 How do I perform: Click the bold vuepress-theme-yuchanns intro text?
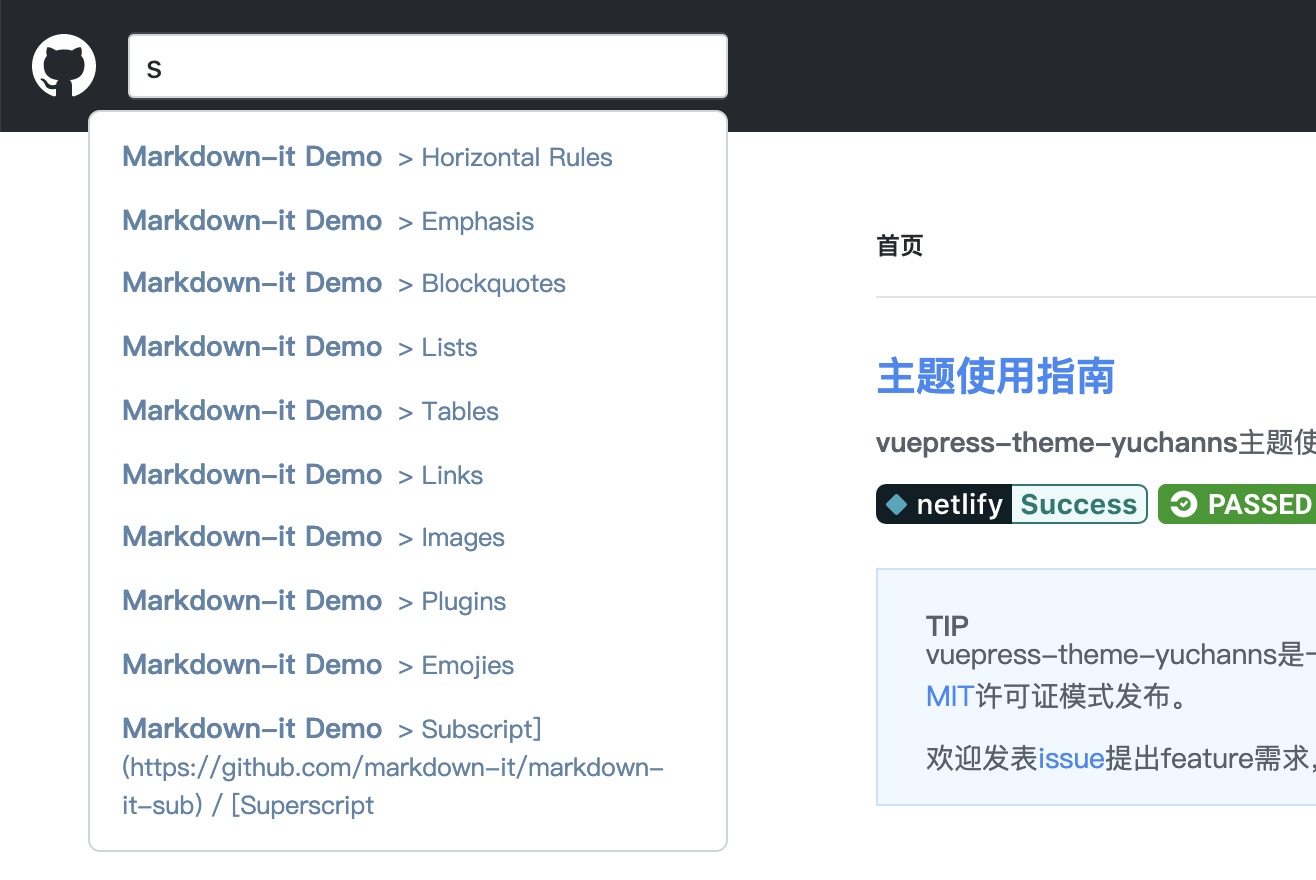tap(1057, 442)
